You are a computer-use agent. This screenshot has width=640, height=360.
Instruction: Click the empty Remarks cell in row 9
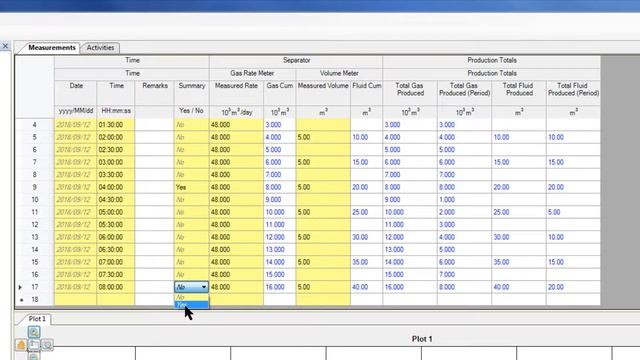155,187
